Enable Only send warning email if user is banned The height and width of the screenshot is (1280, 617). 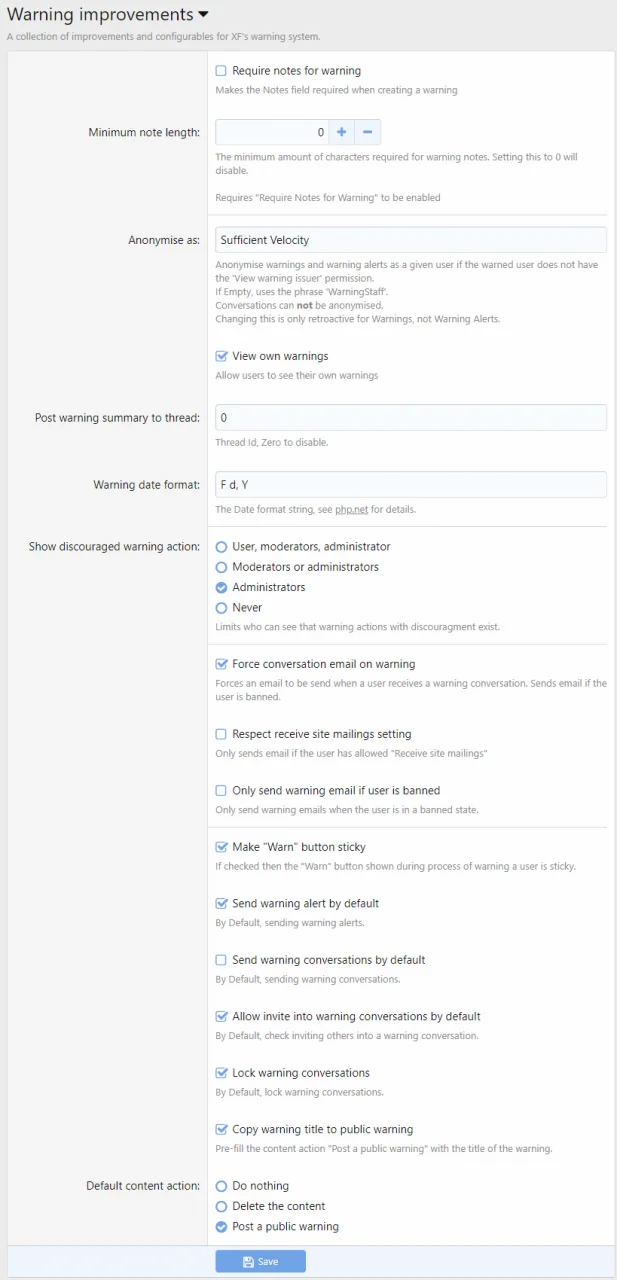[222, 790]
